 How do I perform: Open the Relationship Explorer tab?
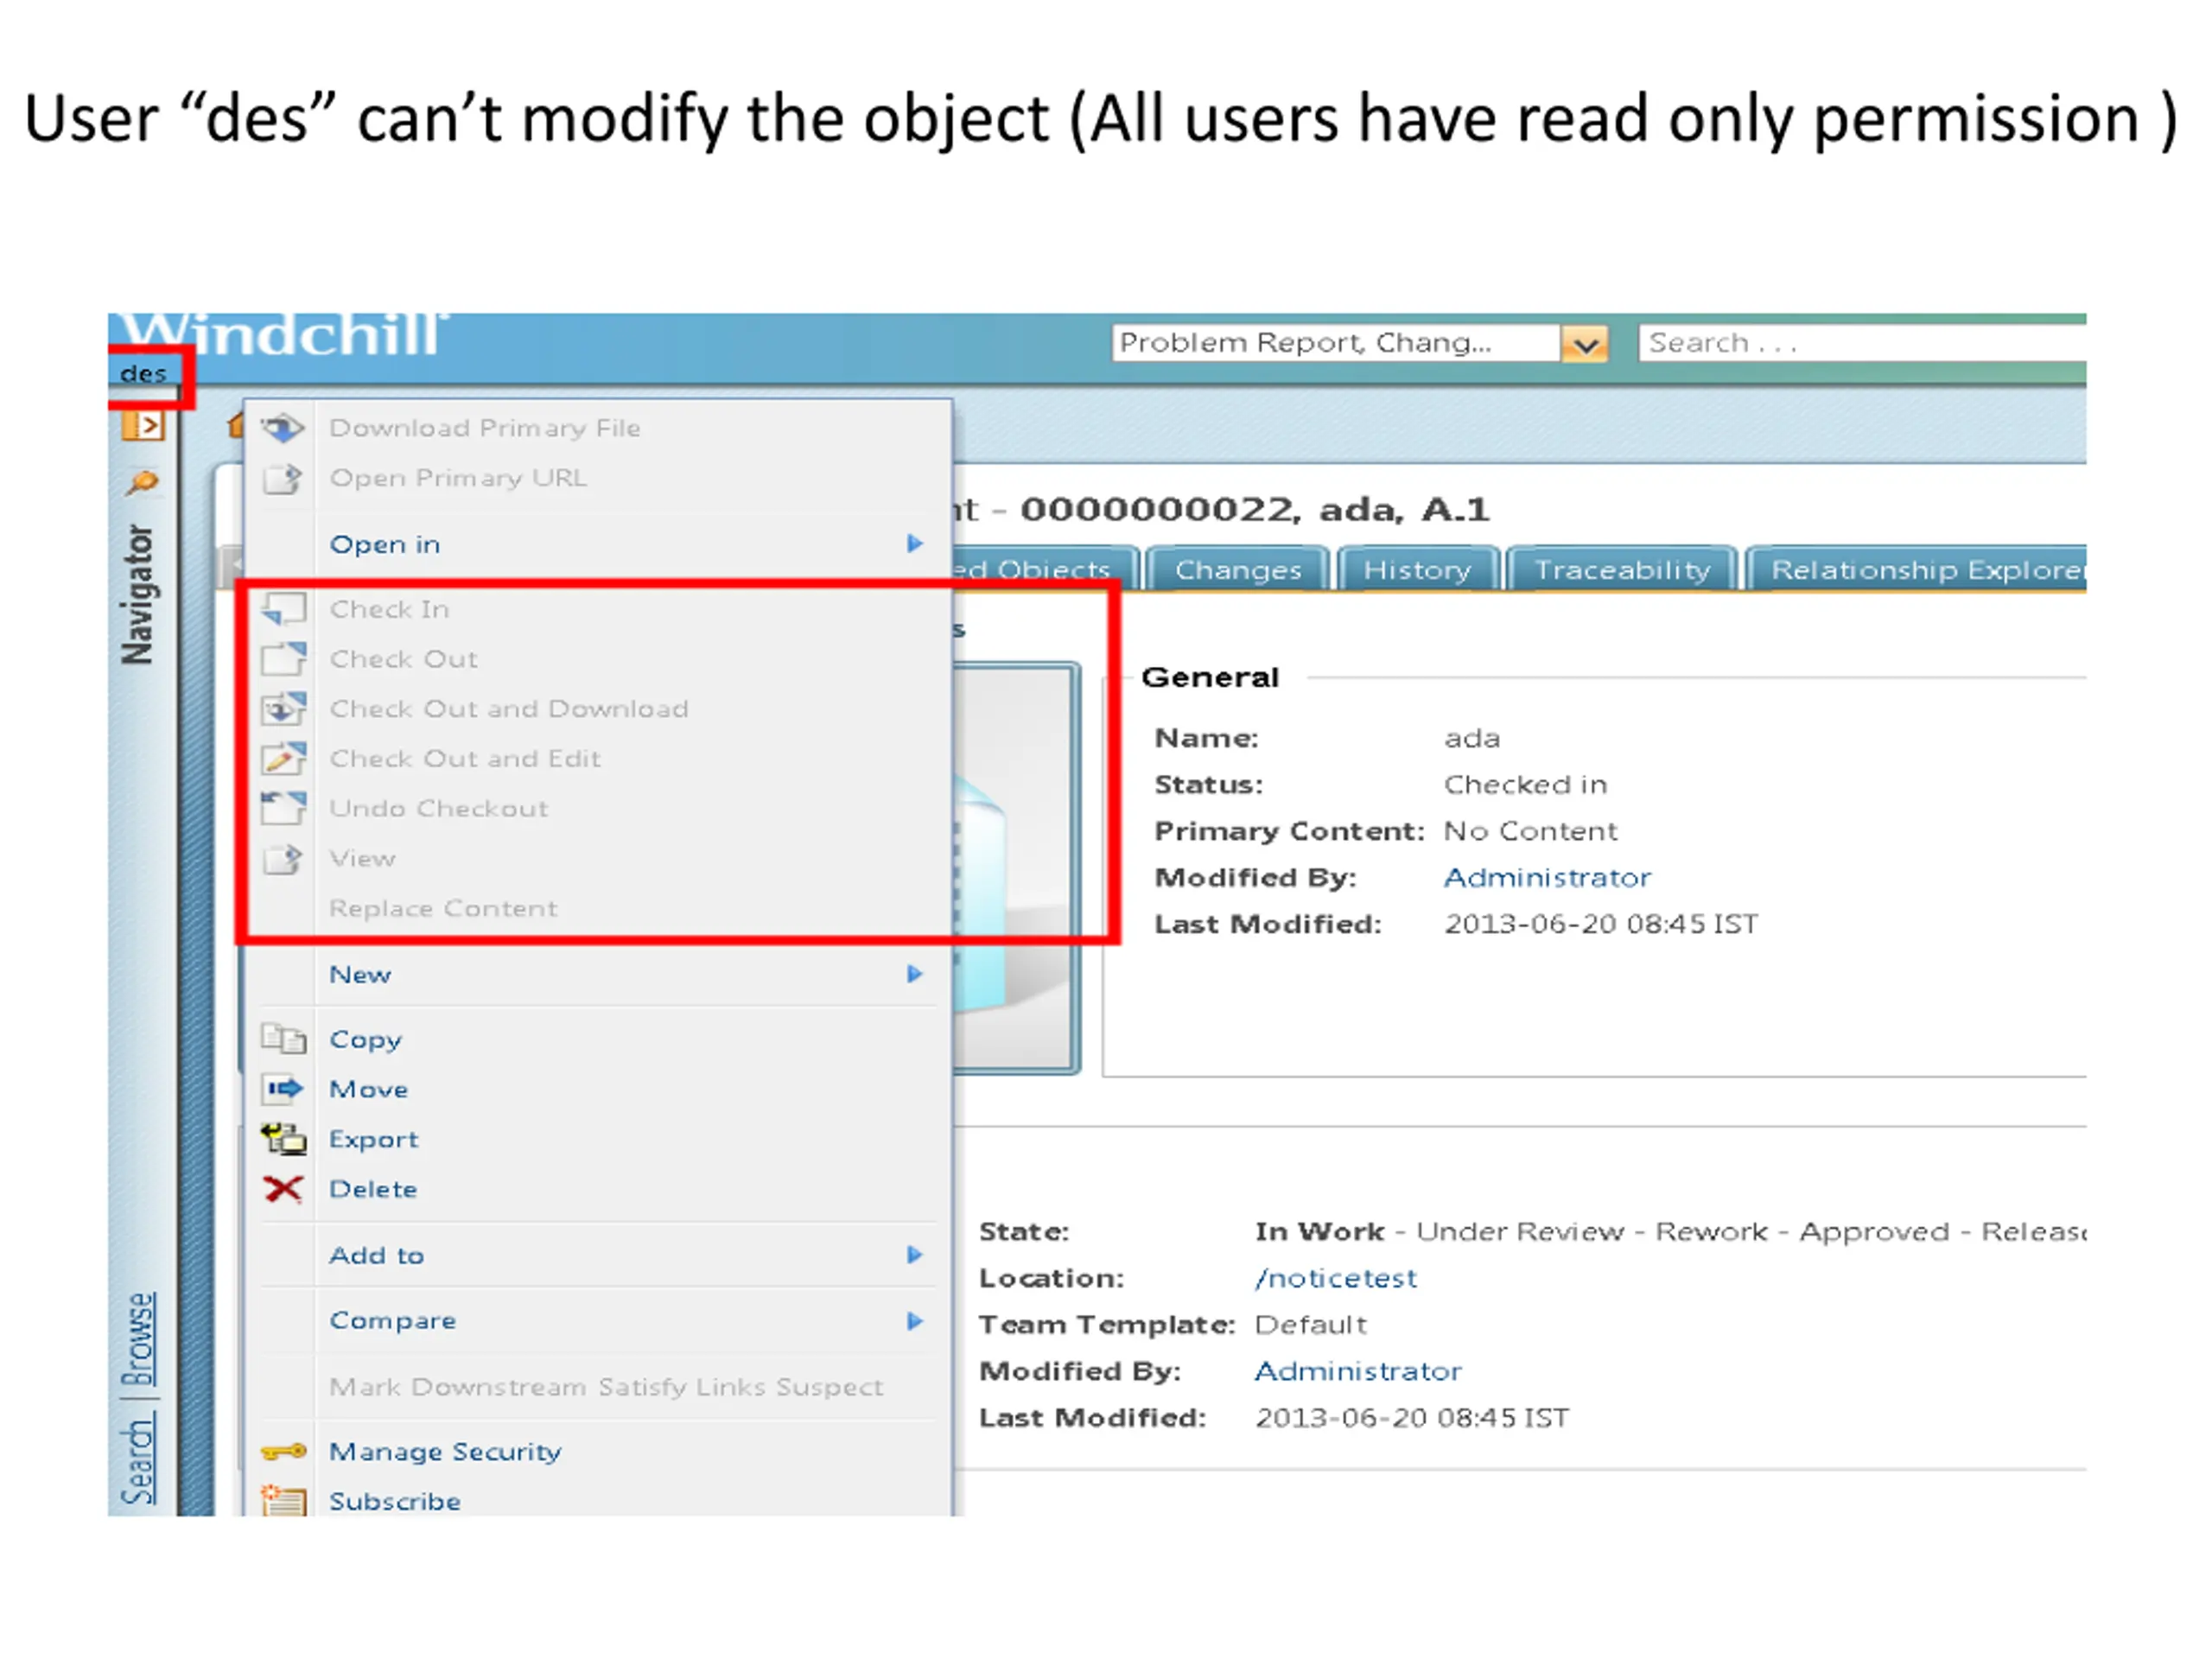point(1917,569)
